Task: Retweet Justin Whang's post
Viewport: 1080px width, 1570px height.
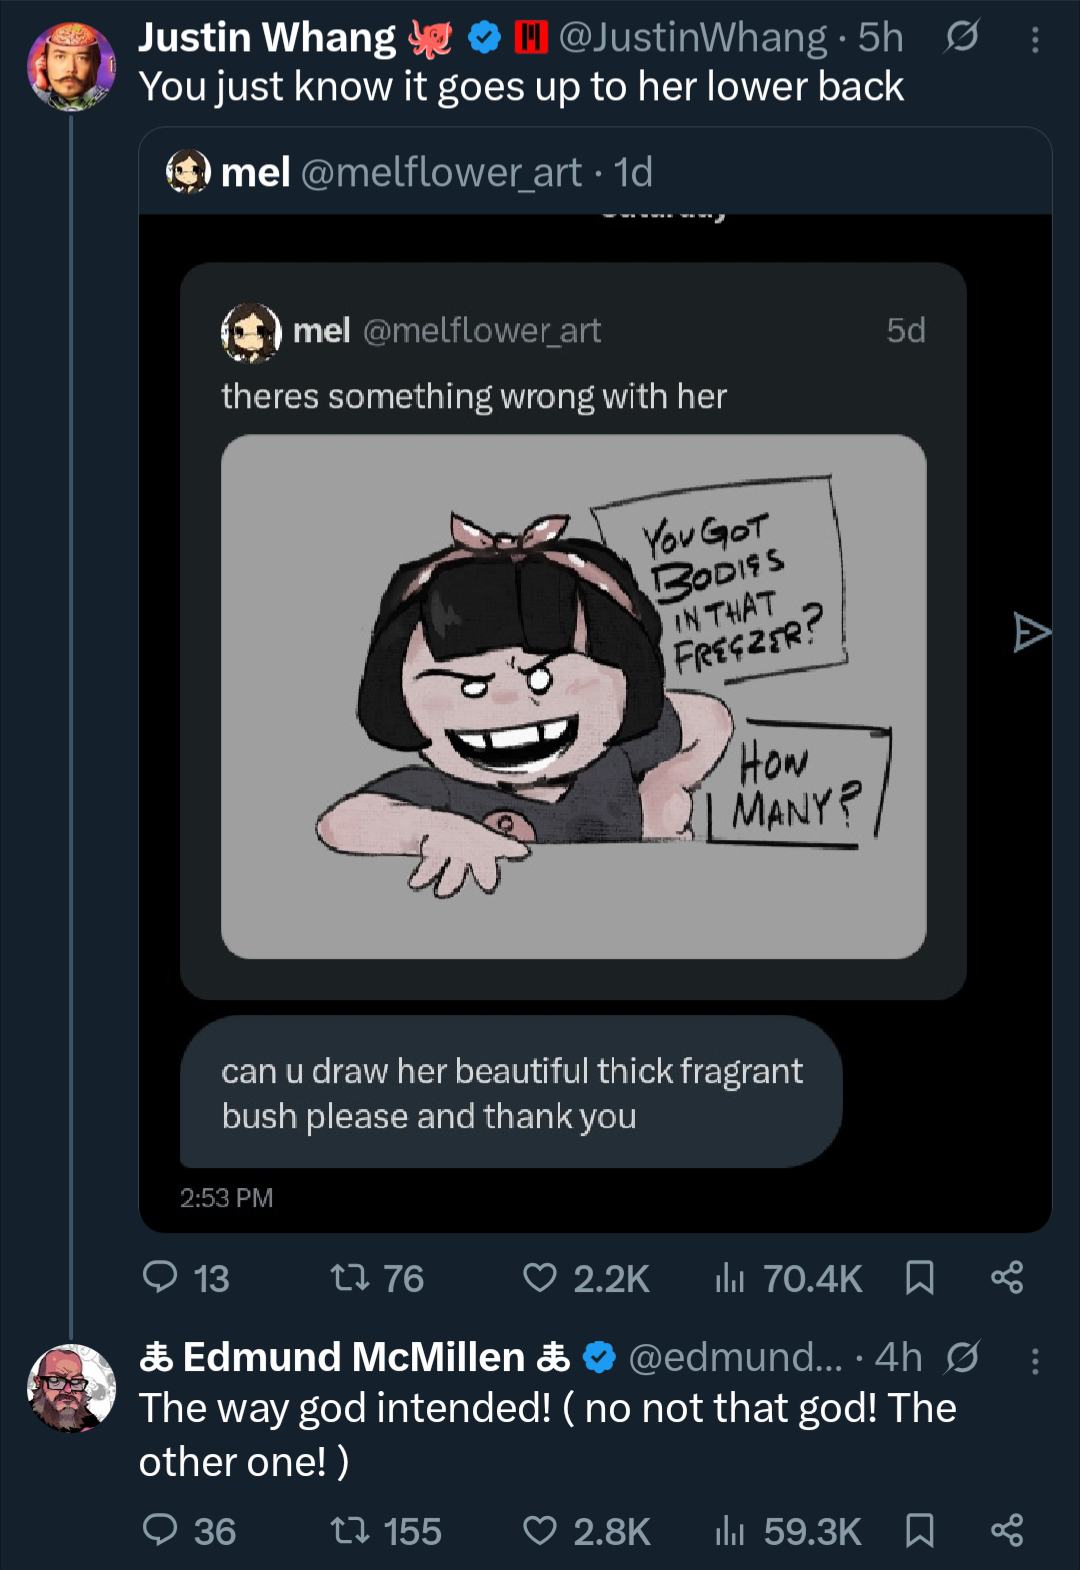Action: pos(349,1277)
